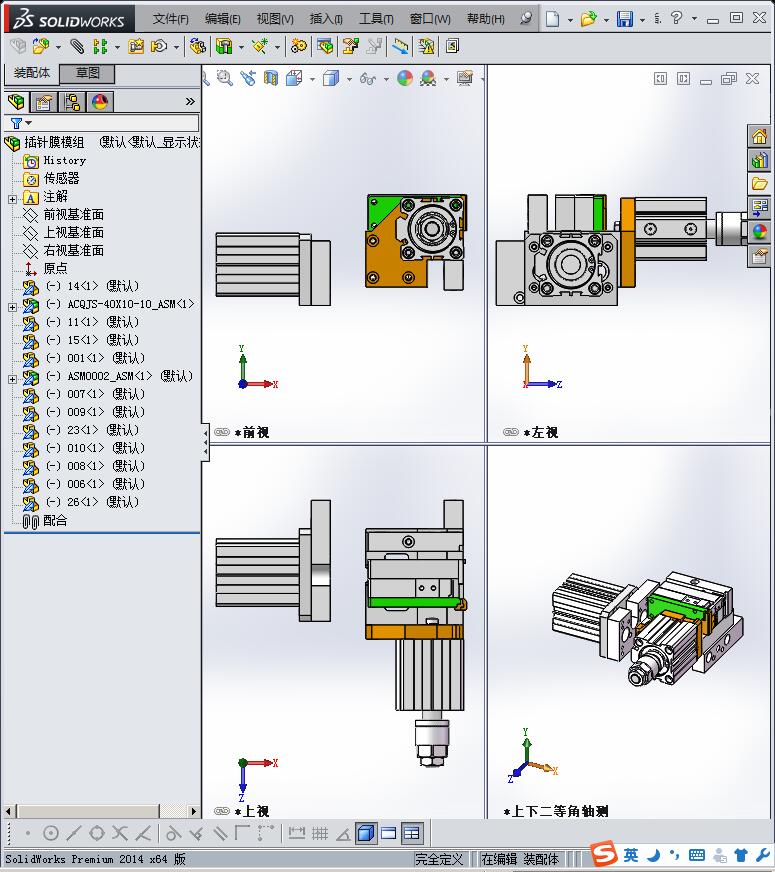775x872 pixels.
Task: Open the 窗口(W) menu
Action: click(430, 19)
